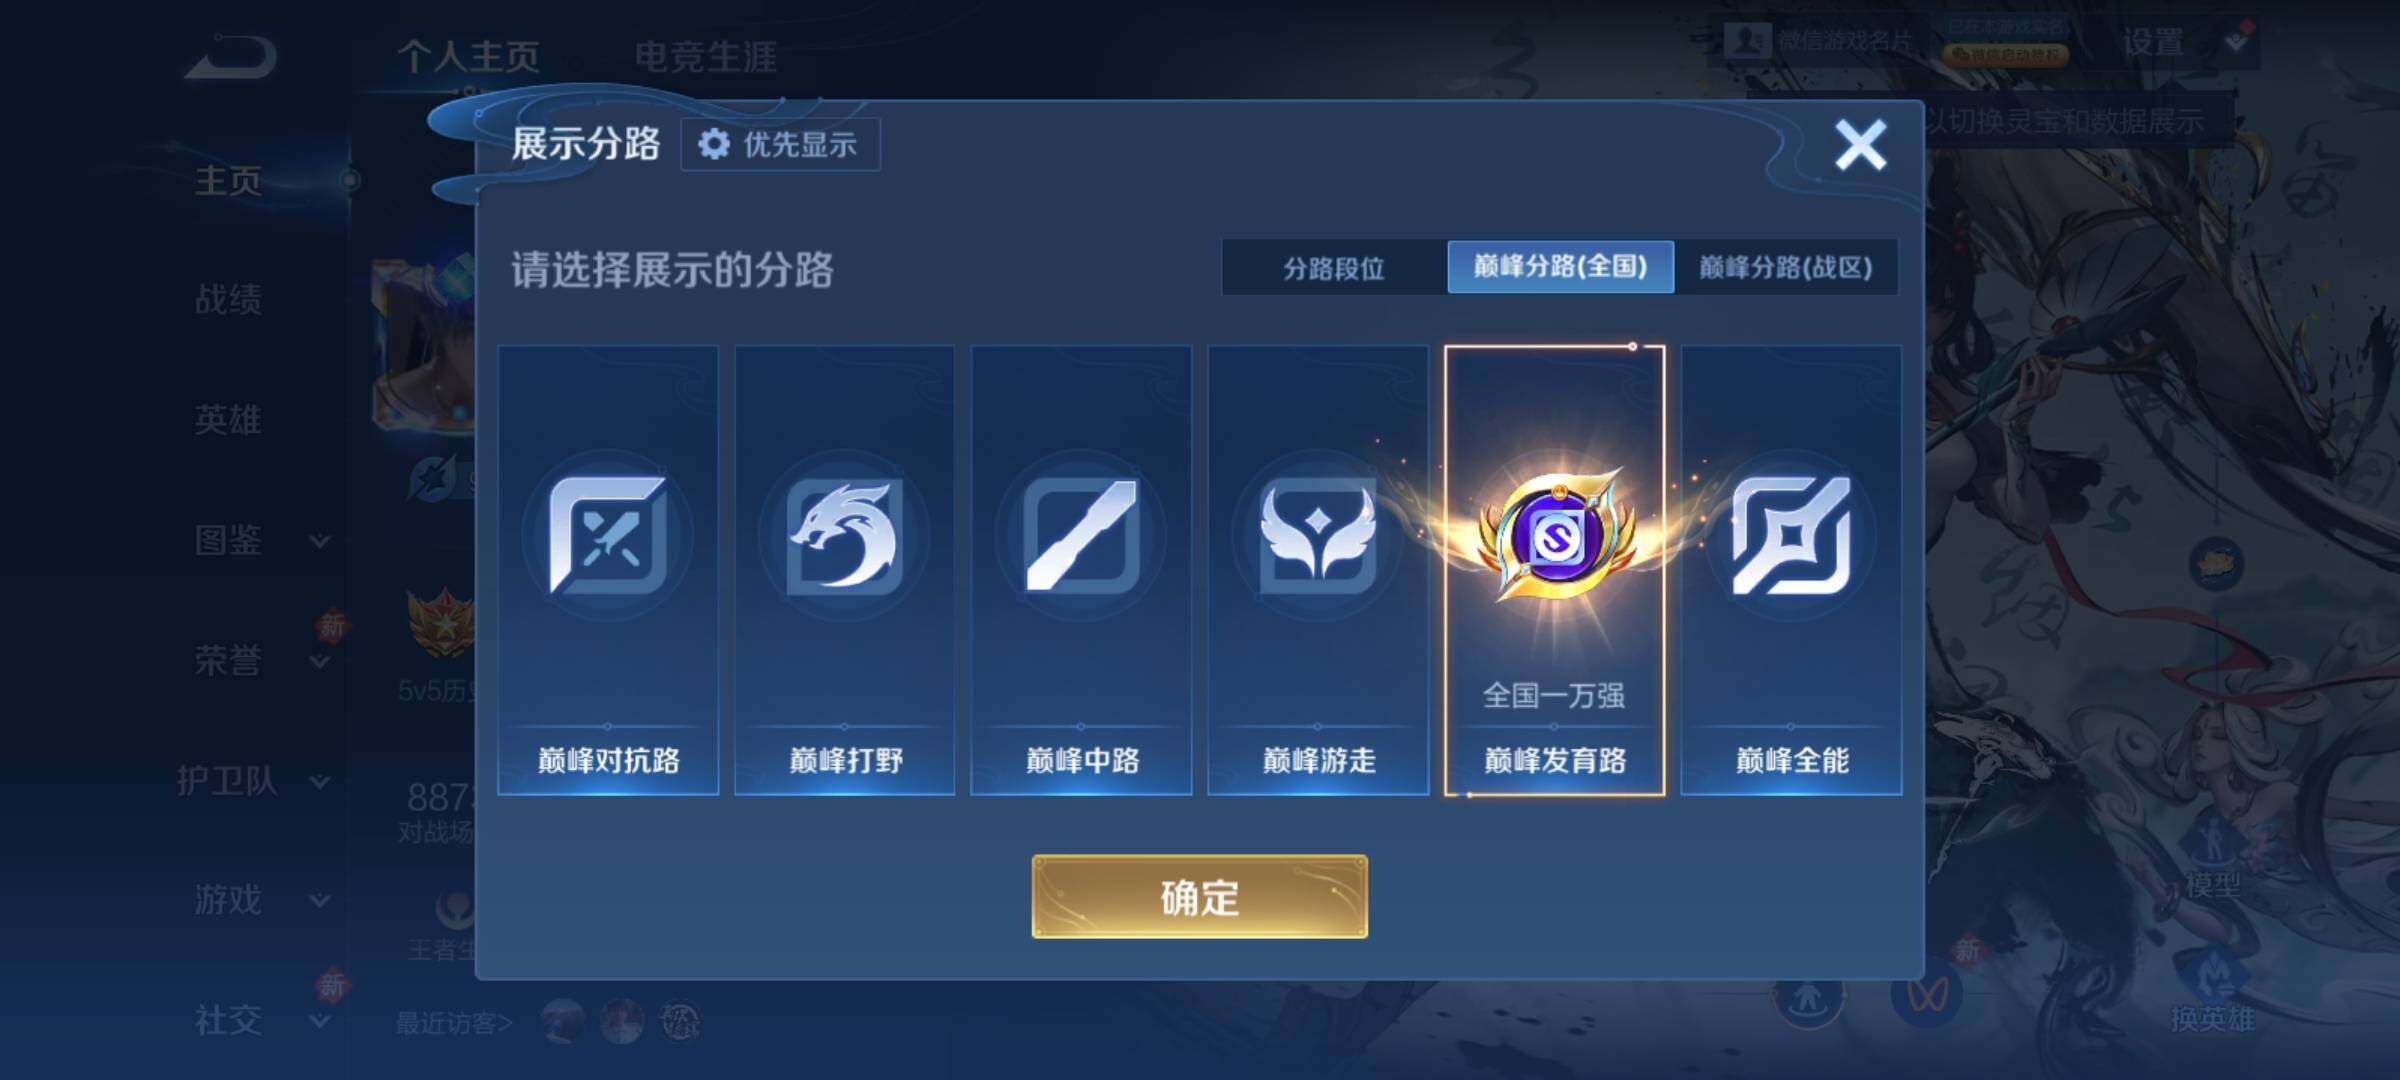Open 优先显示 gear settings

coord(780,145)
